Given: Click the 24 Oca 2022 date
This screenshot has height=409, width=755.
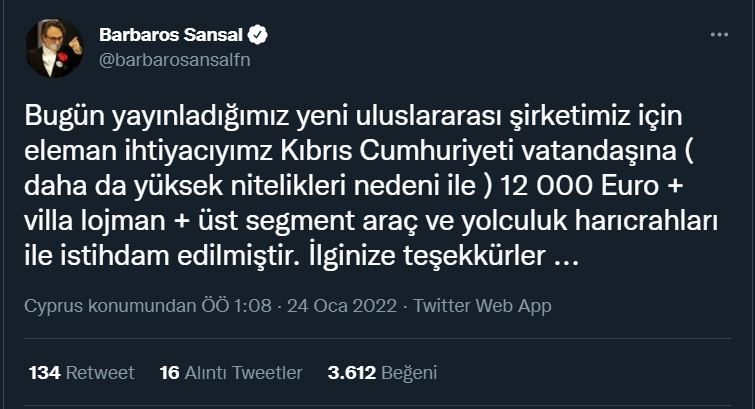Looking at the screenshot, I should [338, 306].
